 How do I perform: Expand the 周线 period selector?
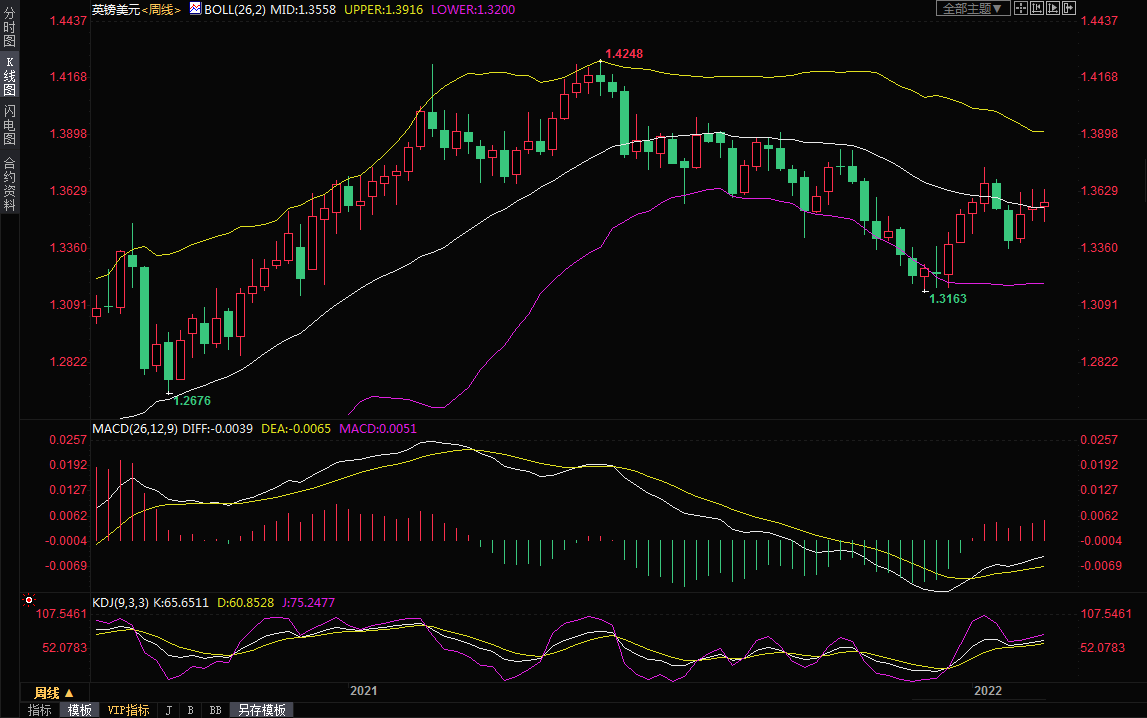pos(53,692)
